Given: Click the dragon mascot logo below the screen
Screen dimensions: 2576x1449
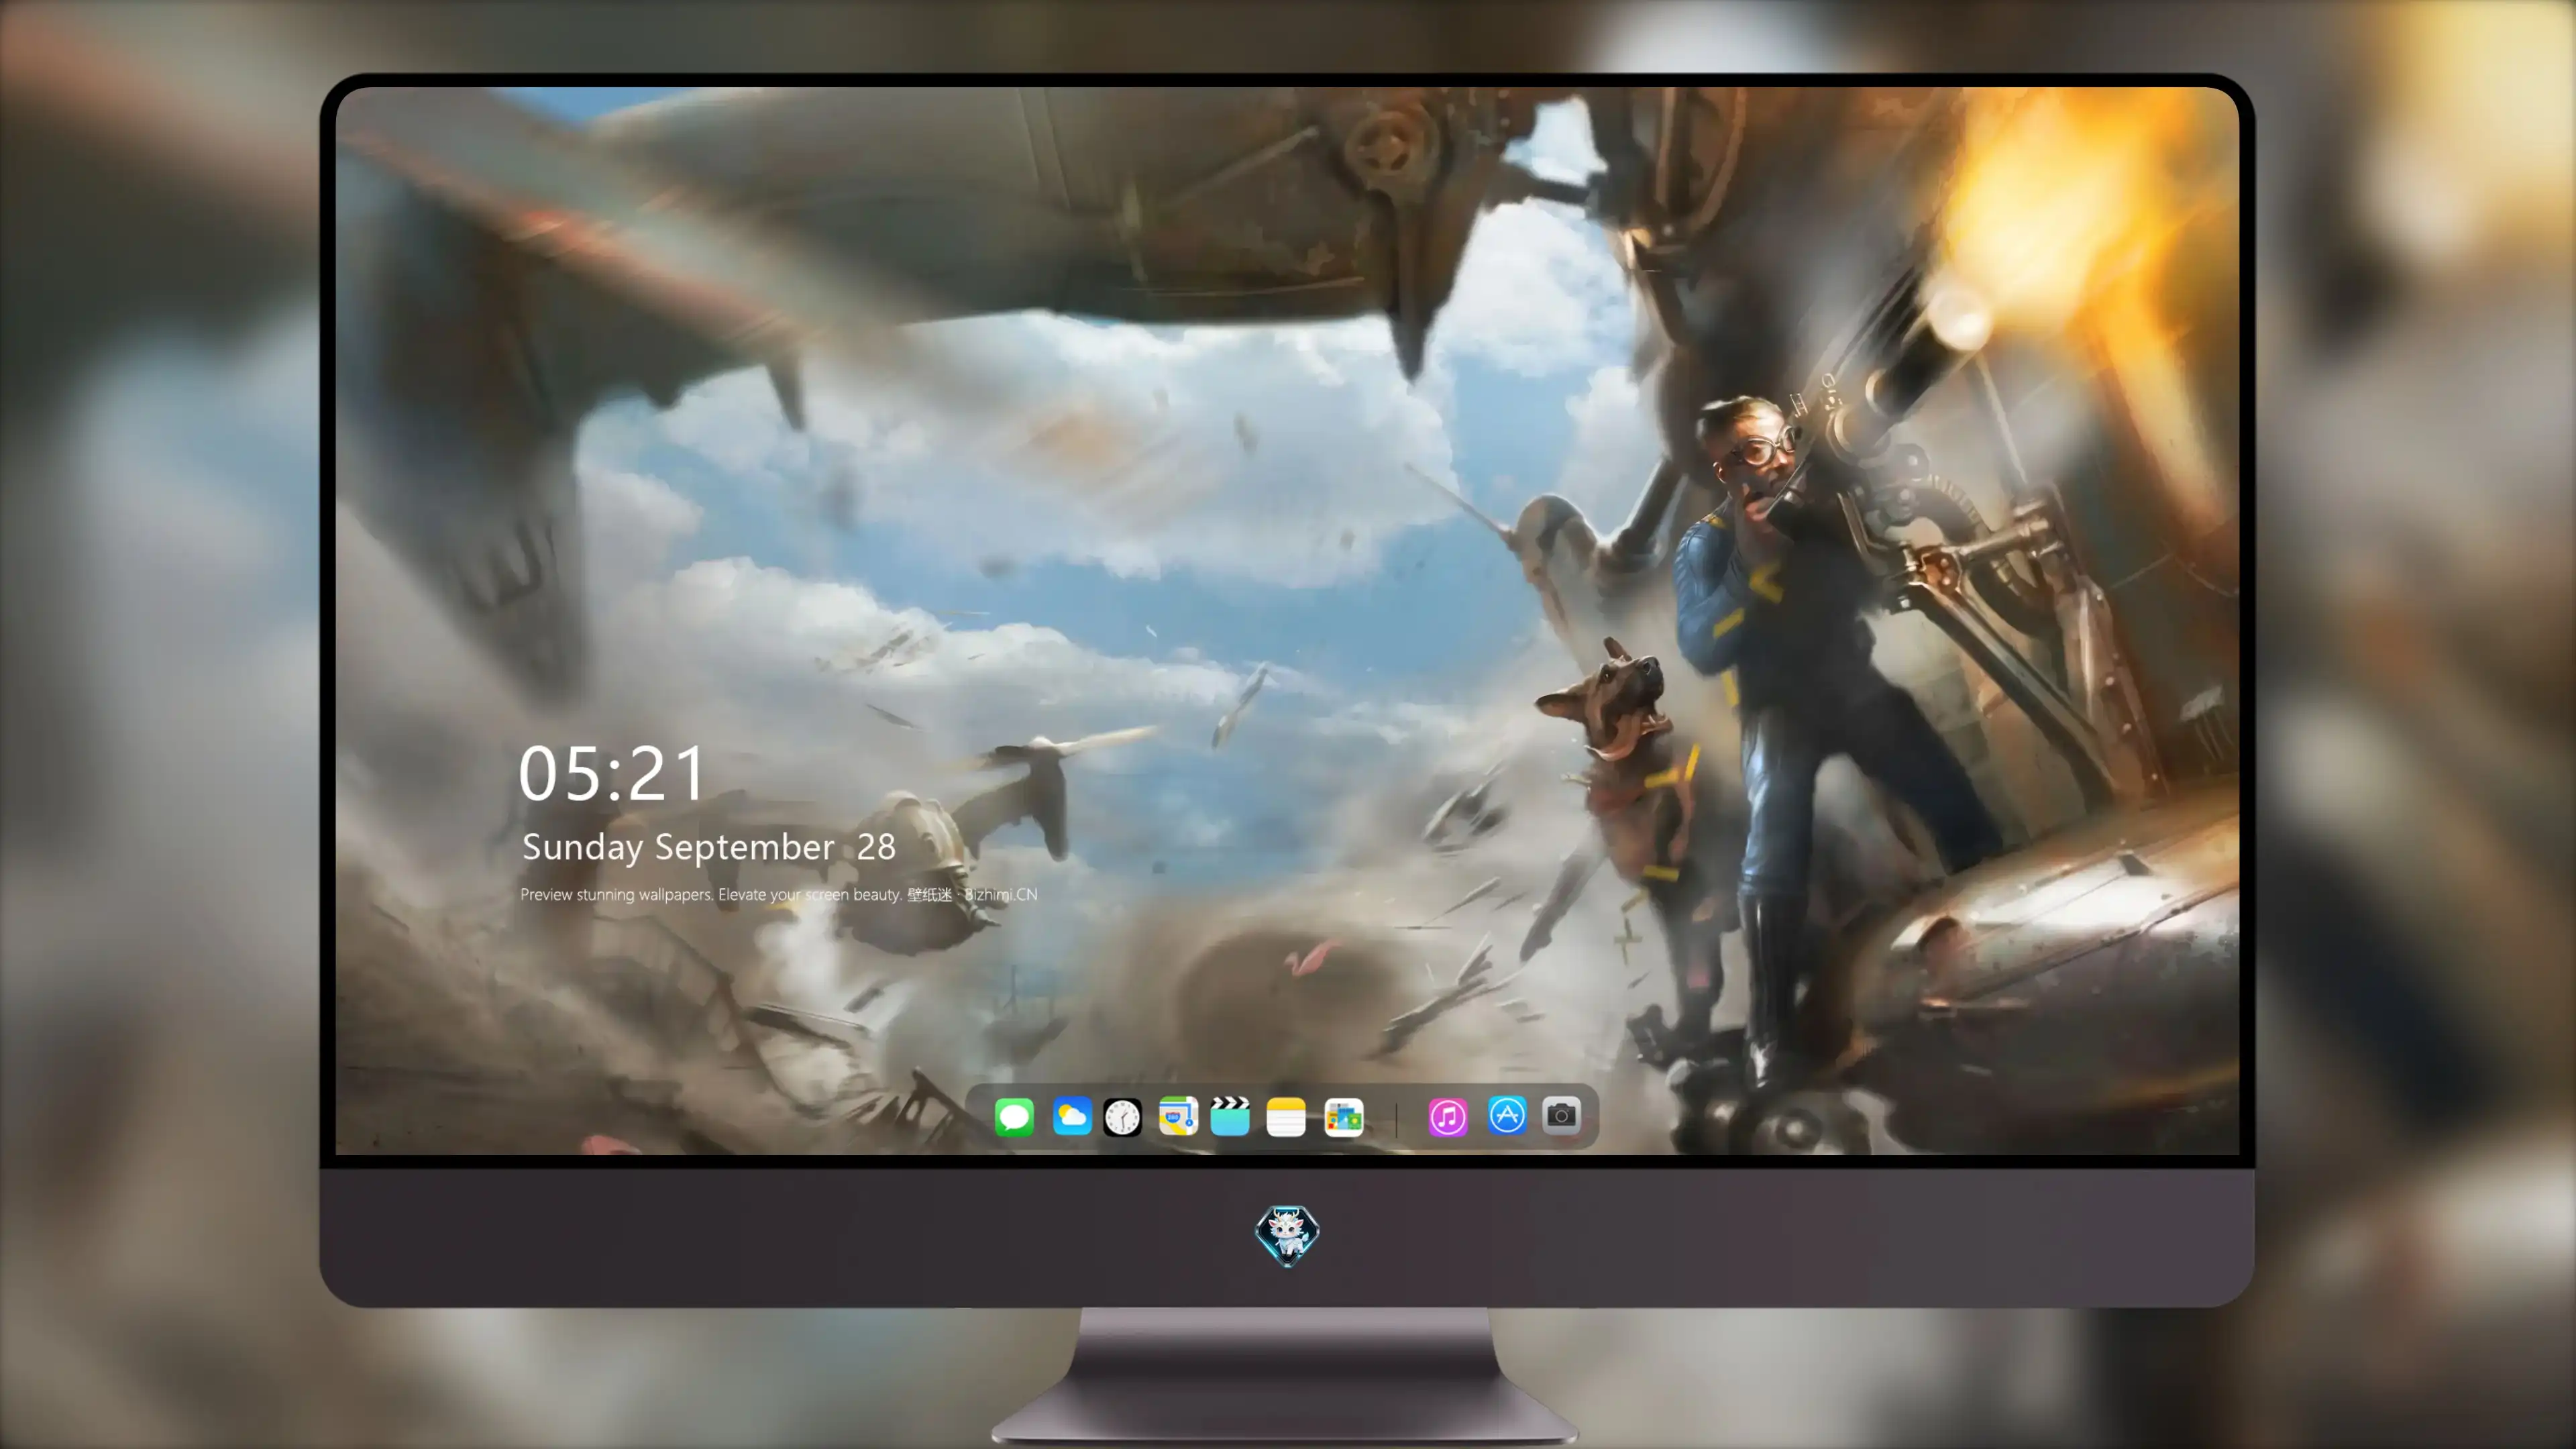Looking at the screenshot, I should (1287, 1236).
